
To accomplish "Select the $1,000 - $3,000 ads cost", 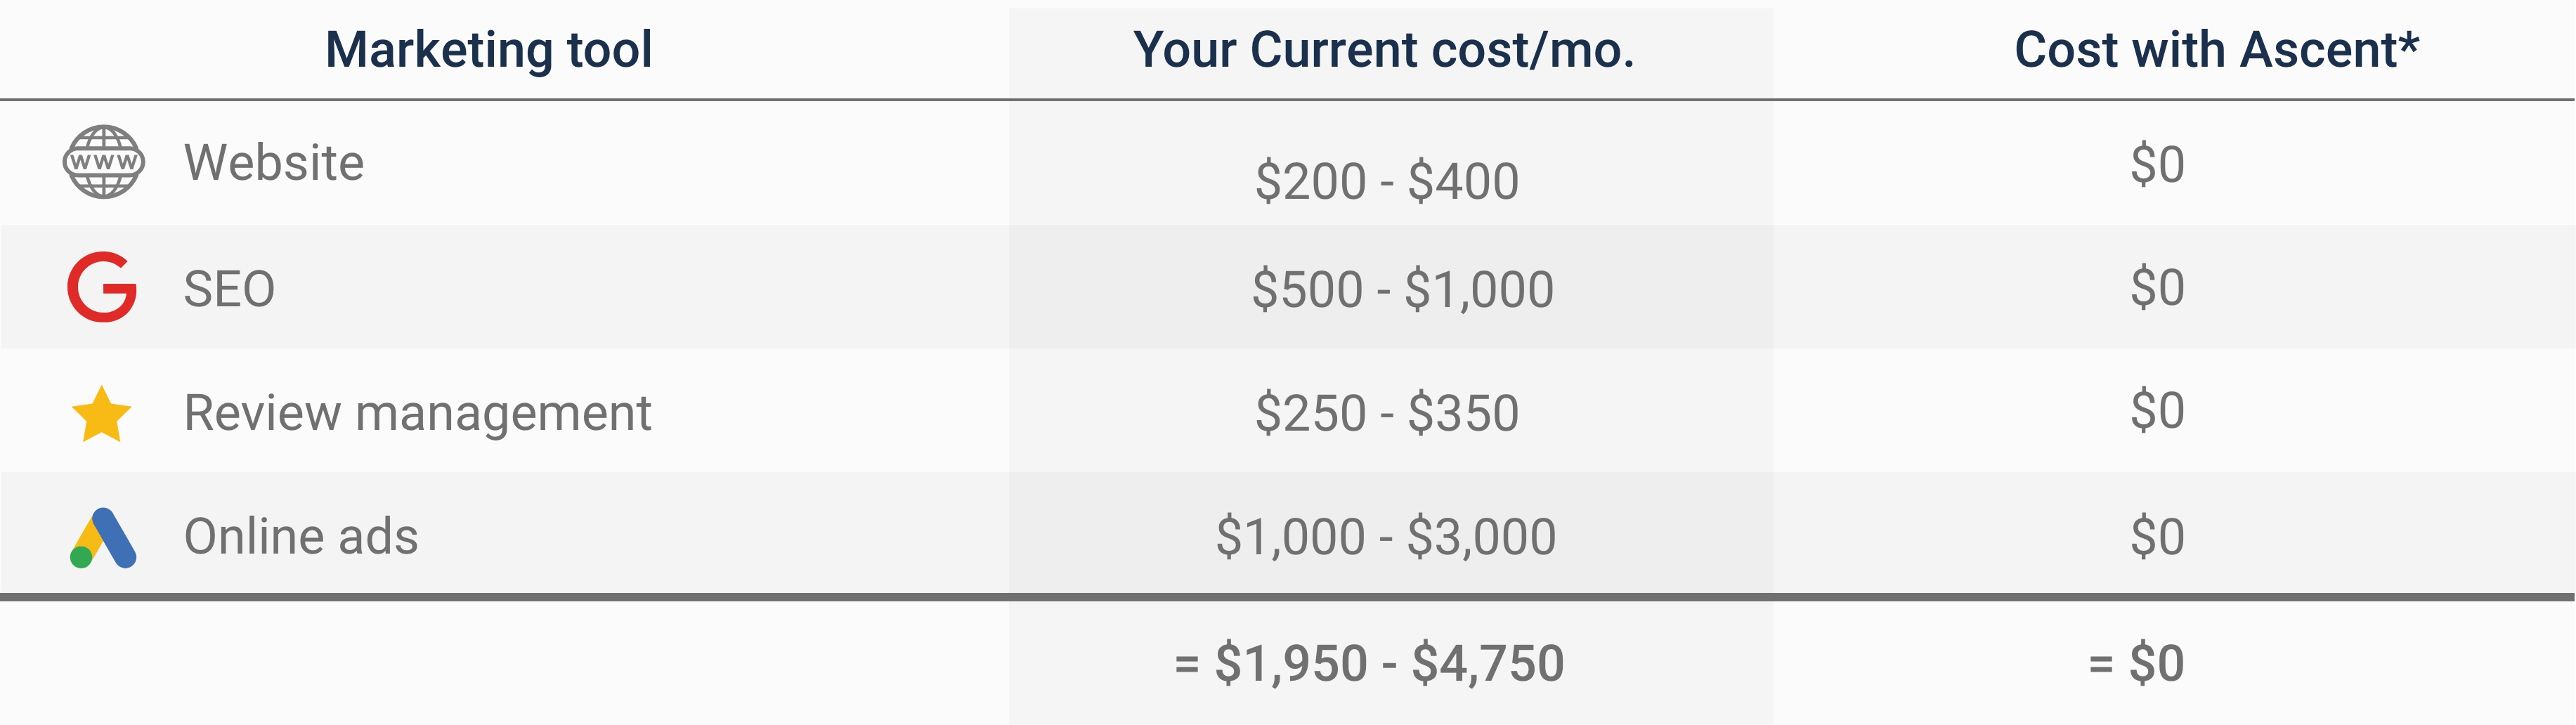I will click(1386, 537).
